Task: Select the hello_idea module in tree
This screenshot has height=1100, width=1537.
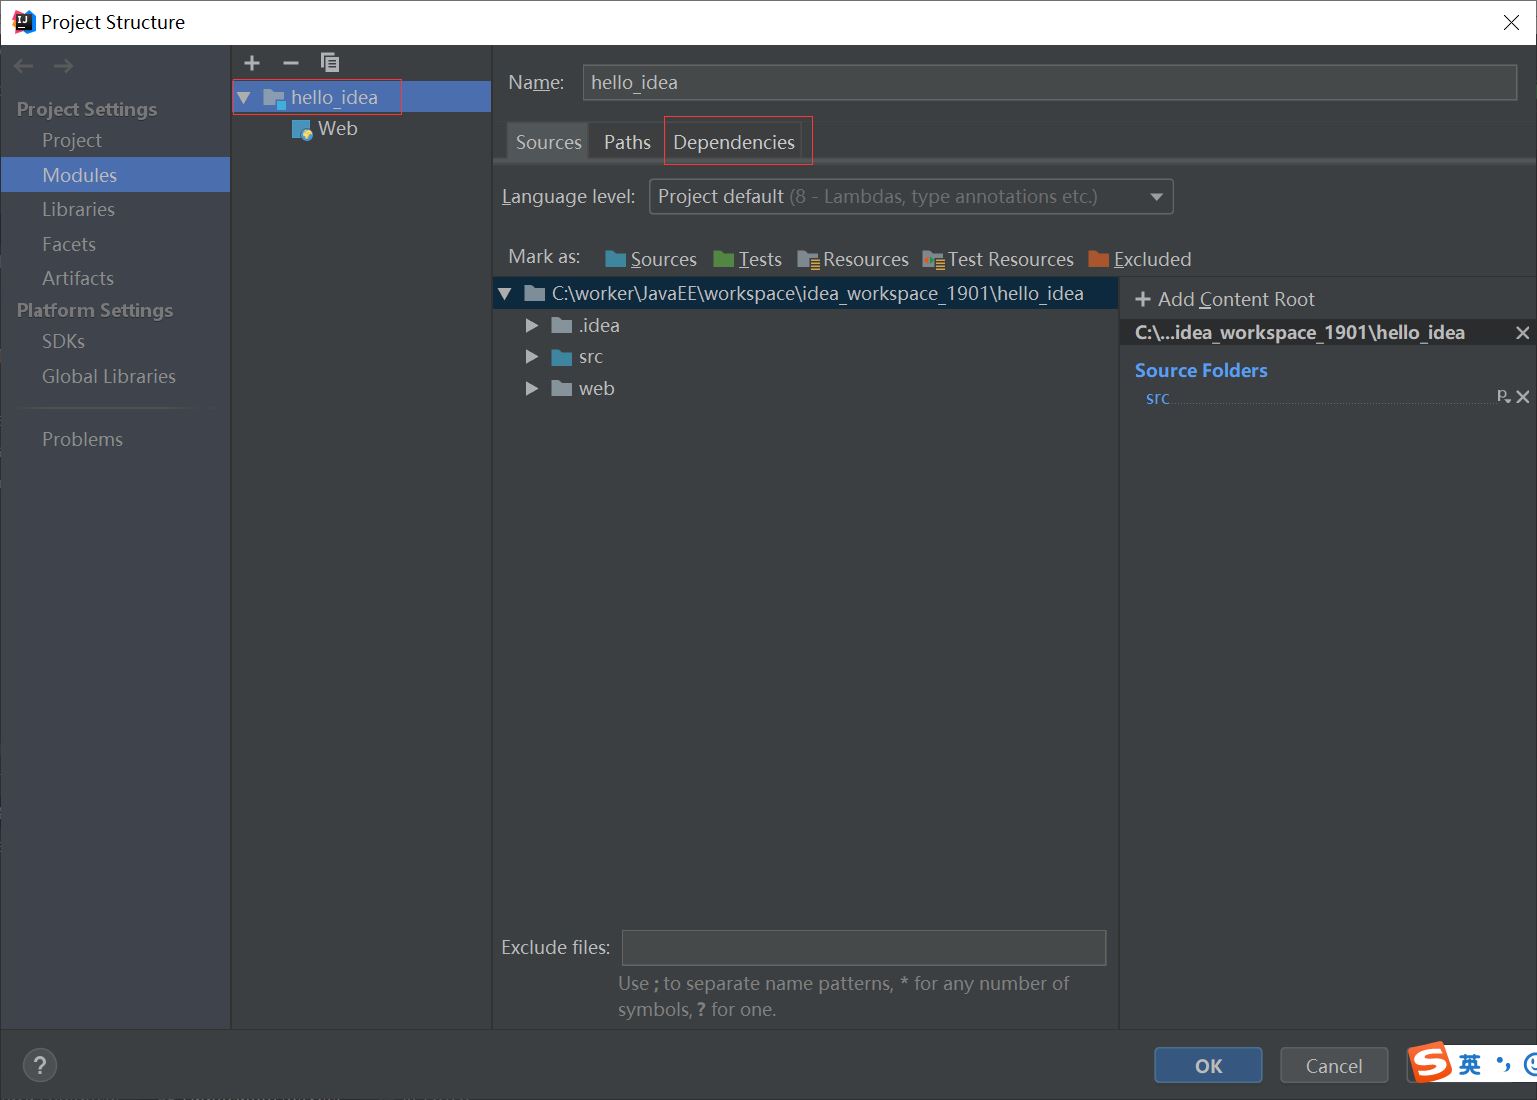Action: (x=361, y=97)
